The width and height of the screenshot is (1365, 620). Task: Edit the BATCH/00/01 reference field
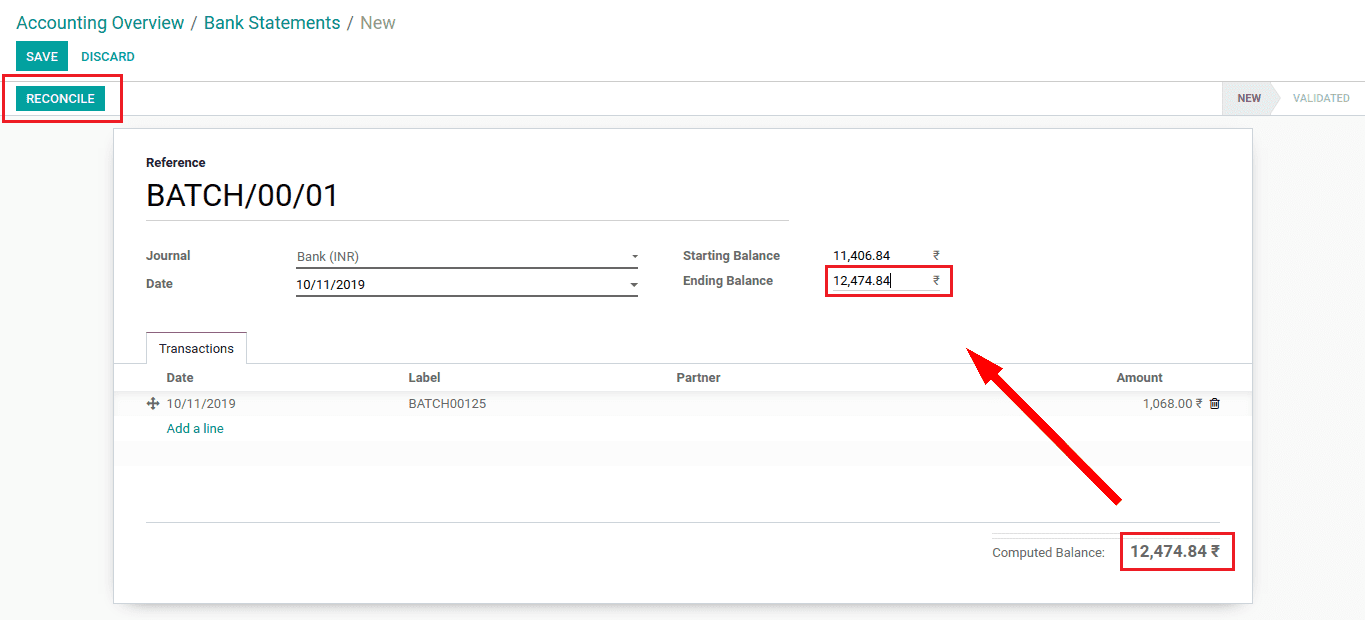click(467, 196)
